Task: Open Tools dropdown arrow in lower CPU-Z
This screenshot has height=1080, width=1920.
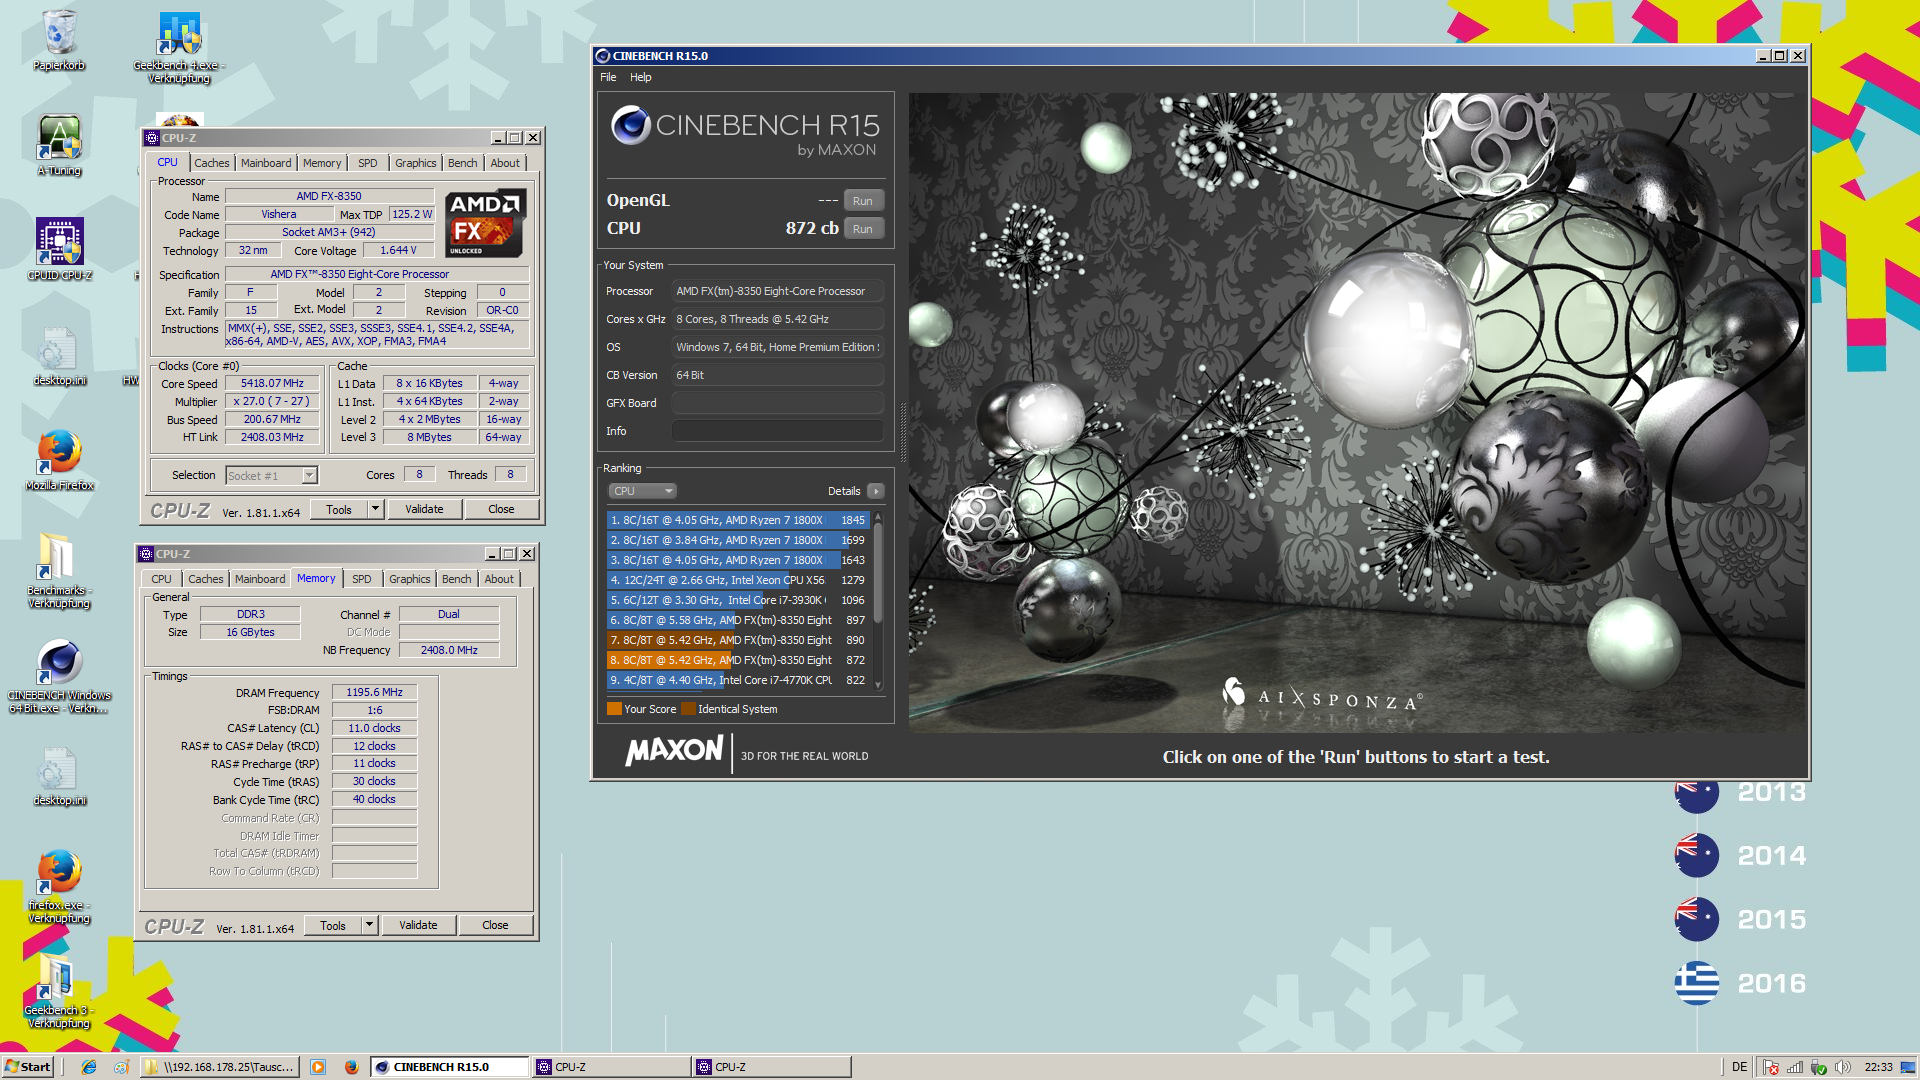Action: coord(369,925)
